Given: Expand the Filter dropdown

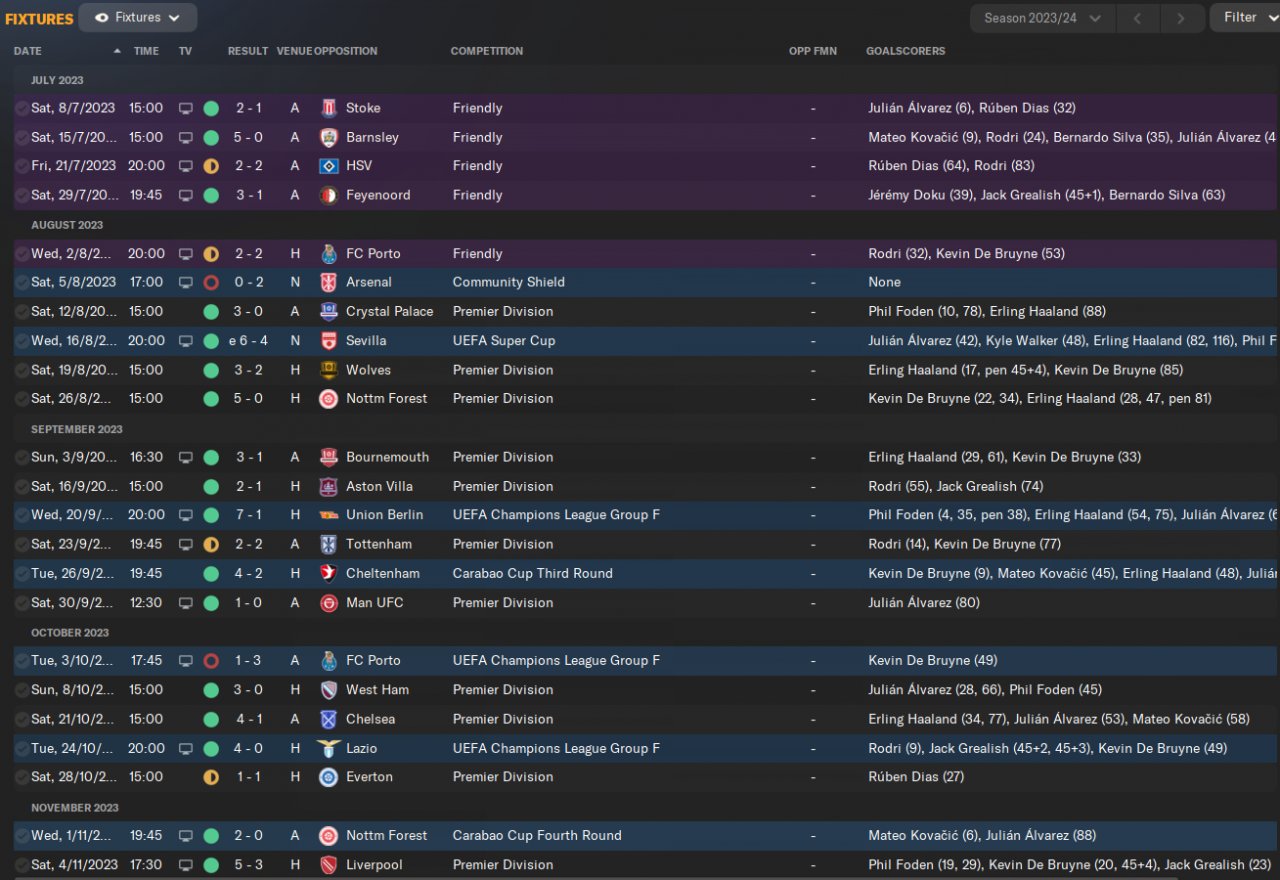Looking at the screenshot, I should tap(1246, 17).
